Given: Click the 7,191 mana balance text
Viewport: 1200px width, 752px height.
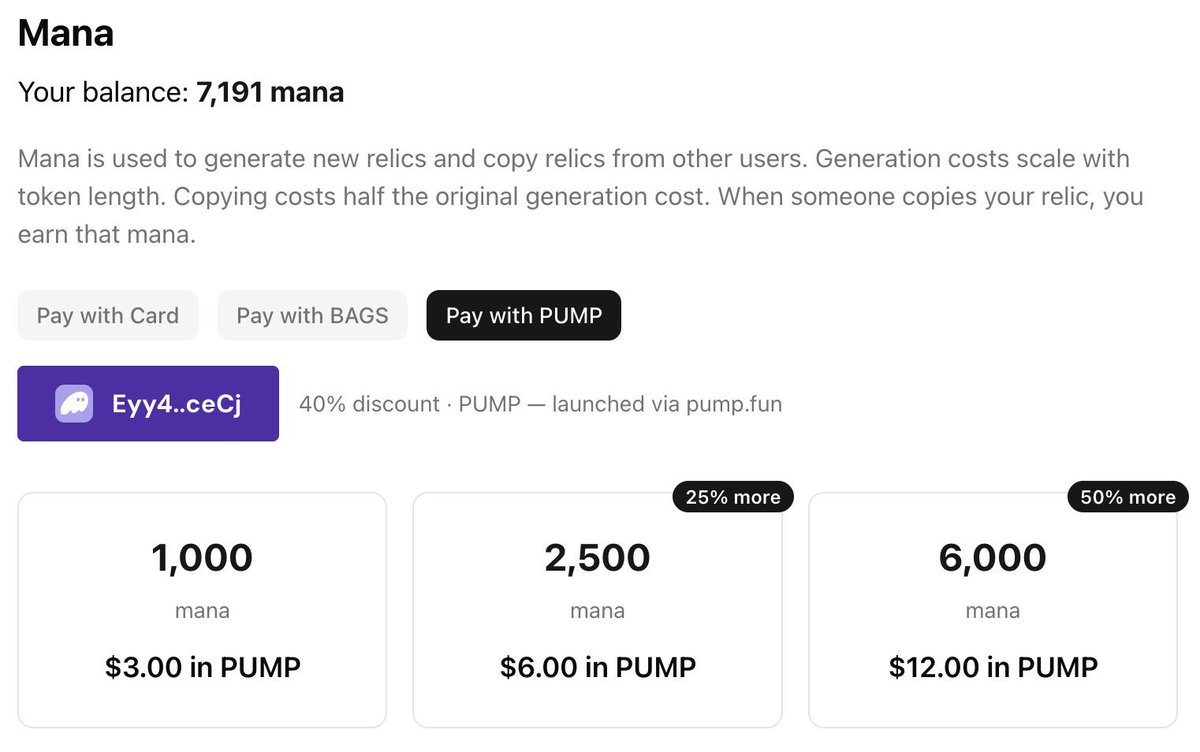Looking at the screenshot, I should (270, 93).
